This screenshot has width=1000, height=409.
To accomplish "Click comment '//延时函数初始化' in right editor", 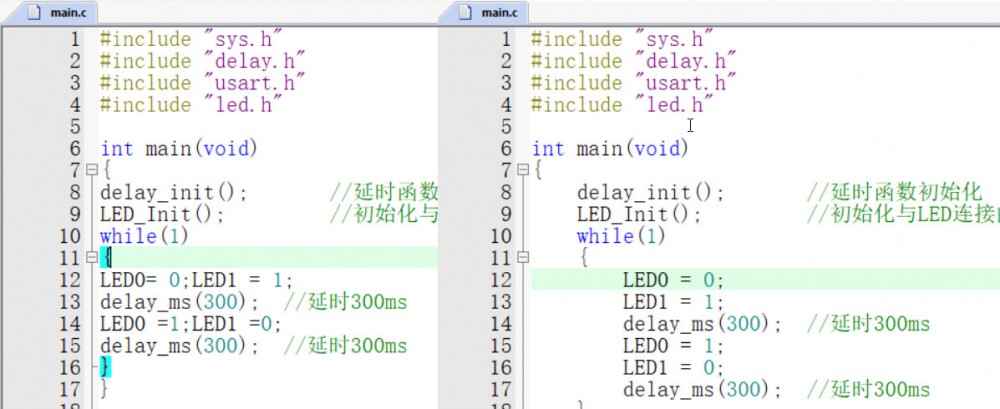I will (x=894, y=192).
